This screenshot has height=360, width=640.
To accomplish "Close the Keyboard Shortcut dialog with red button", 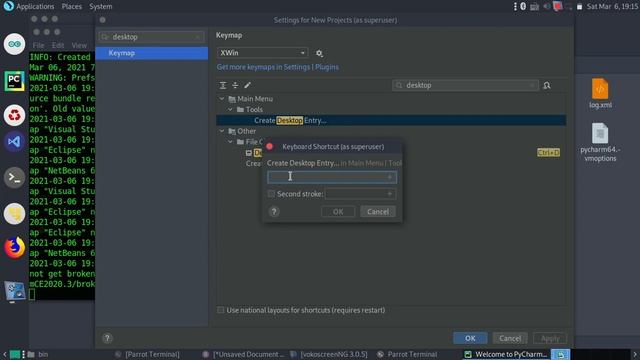I will (269, 146).
